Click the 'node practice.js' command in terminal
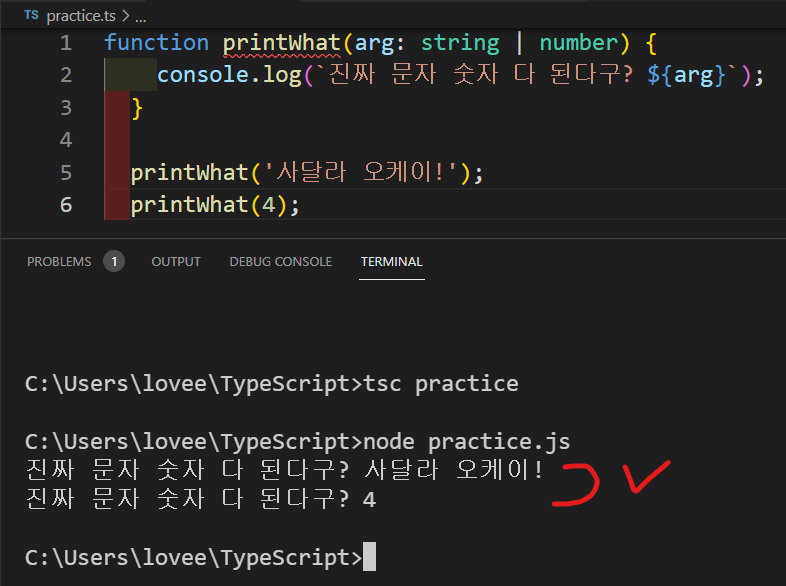This screenshot has width=786, height=586. 466,442
